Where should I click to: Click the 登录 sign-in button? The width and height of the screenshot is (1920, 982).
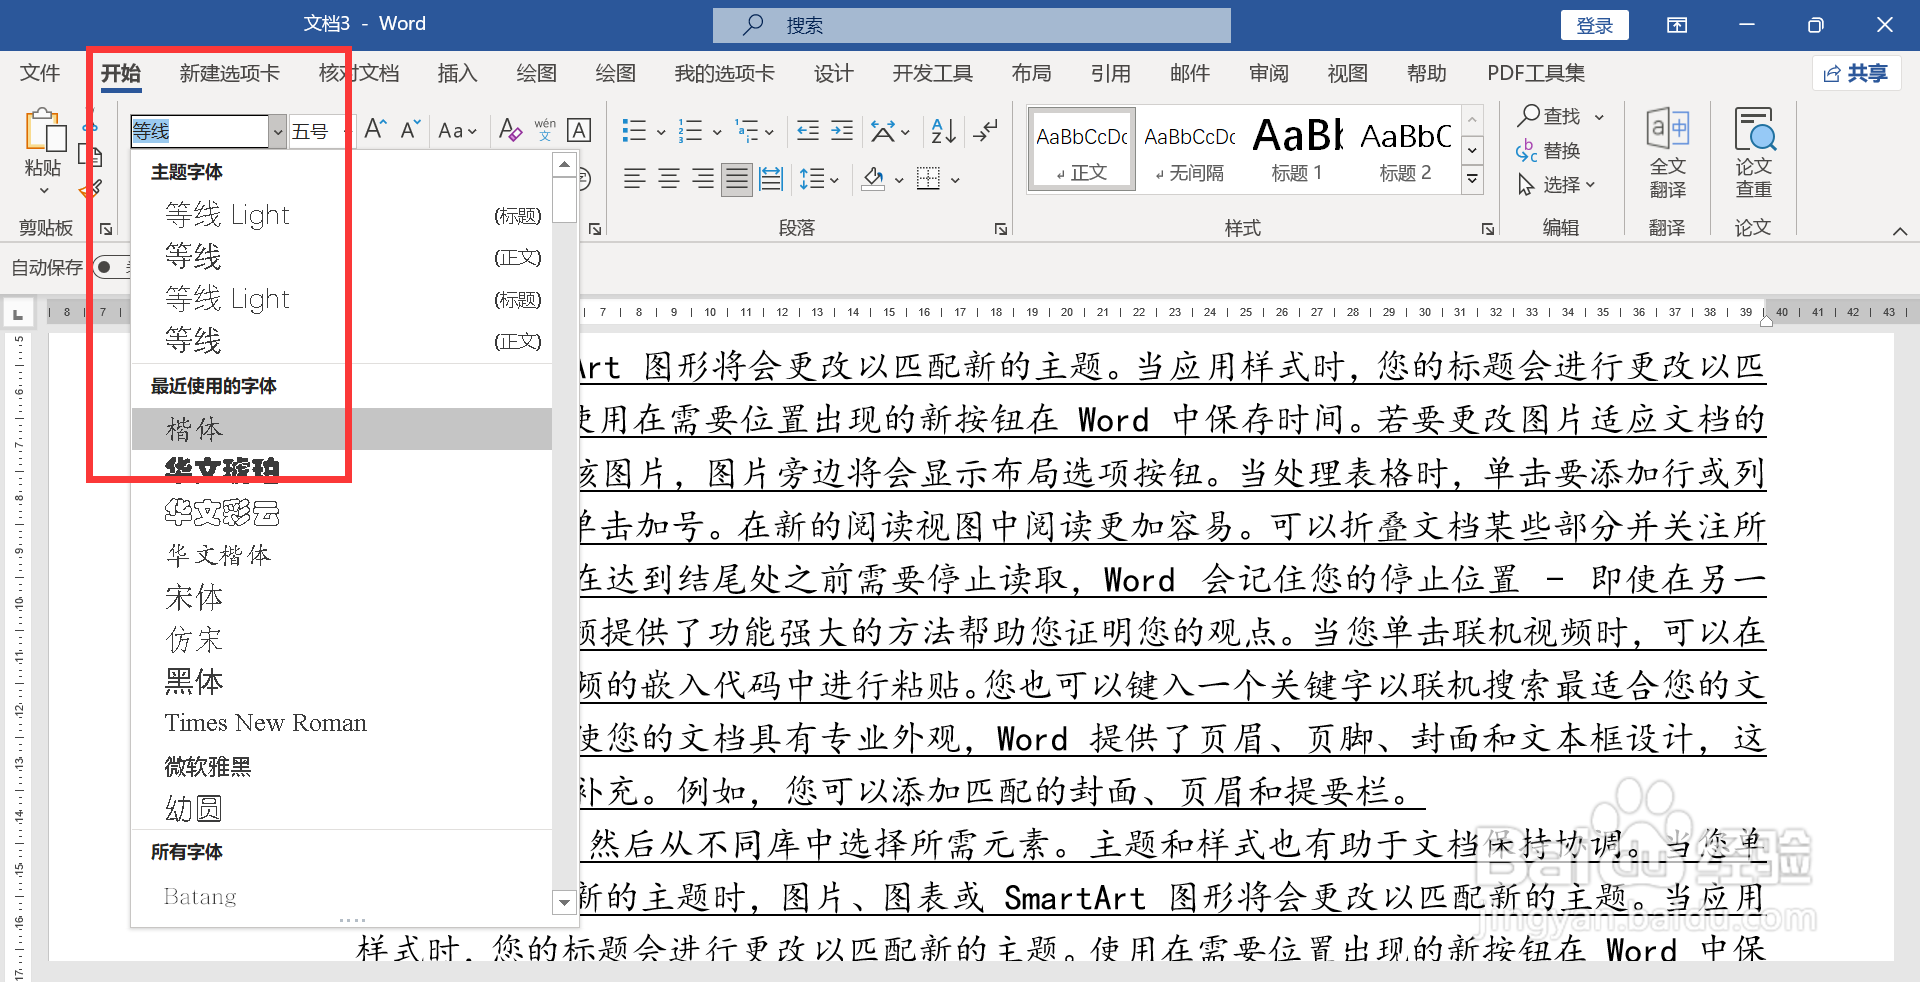coord(1594,25)
